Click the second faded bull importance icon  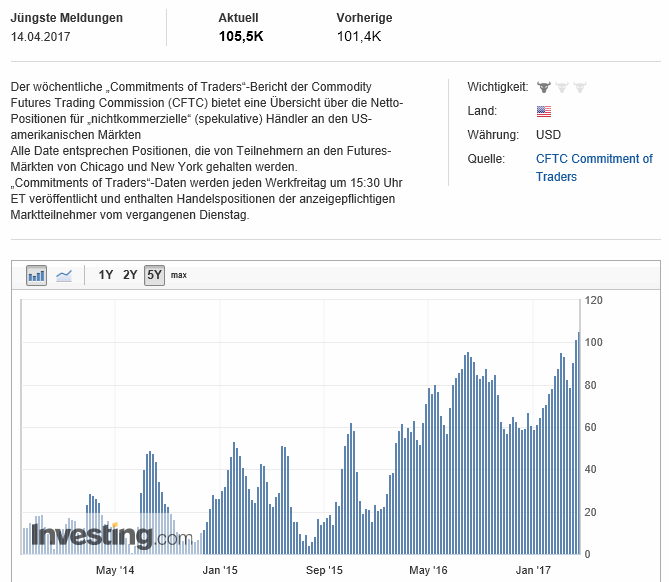click(x=562, y=87)
